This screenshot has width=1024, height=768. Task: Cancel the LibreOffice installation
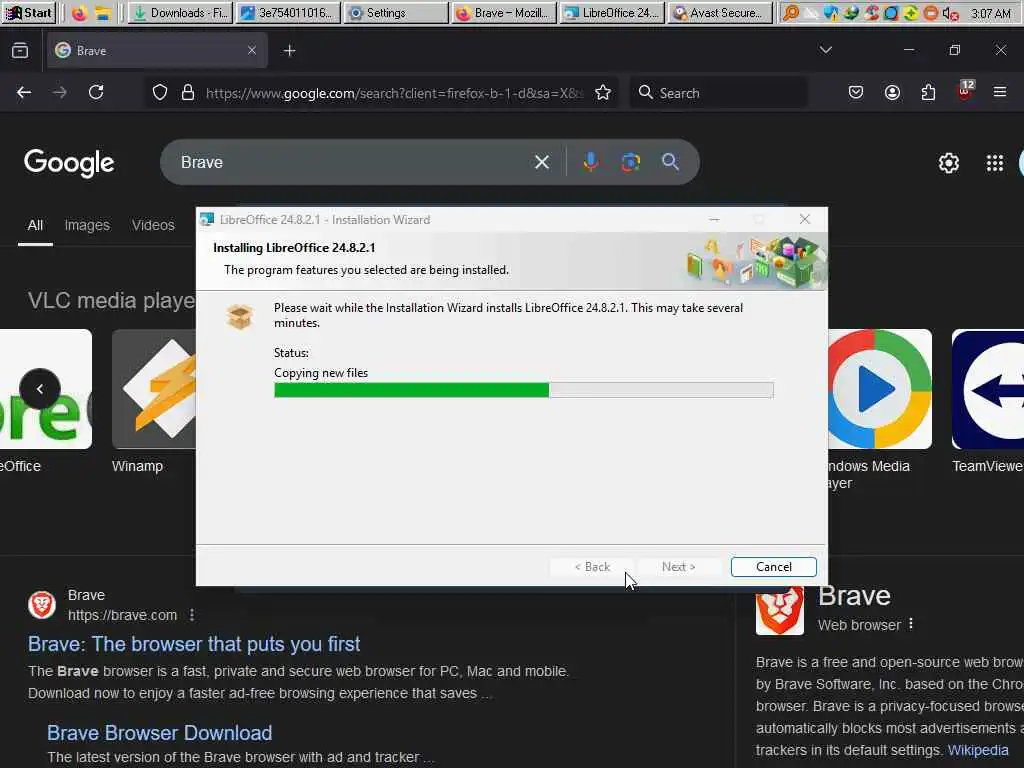pyautogui.click(x=774, y=567)
